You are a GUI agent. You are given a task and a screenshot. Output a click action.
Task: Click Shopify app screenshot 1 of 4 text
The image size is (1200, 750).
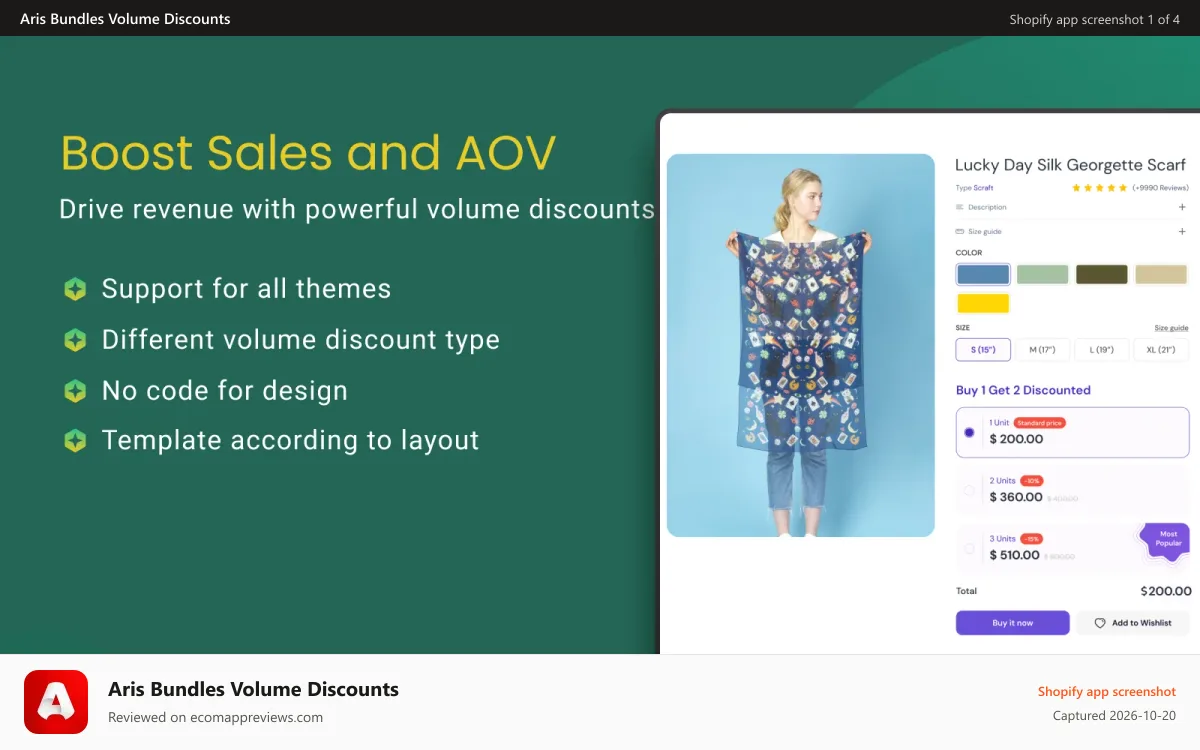(x=1095, y=19)
